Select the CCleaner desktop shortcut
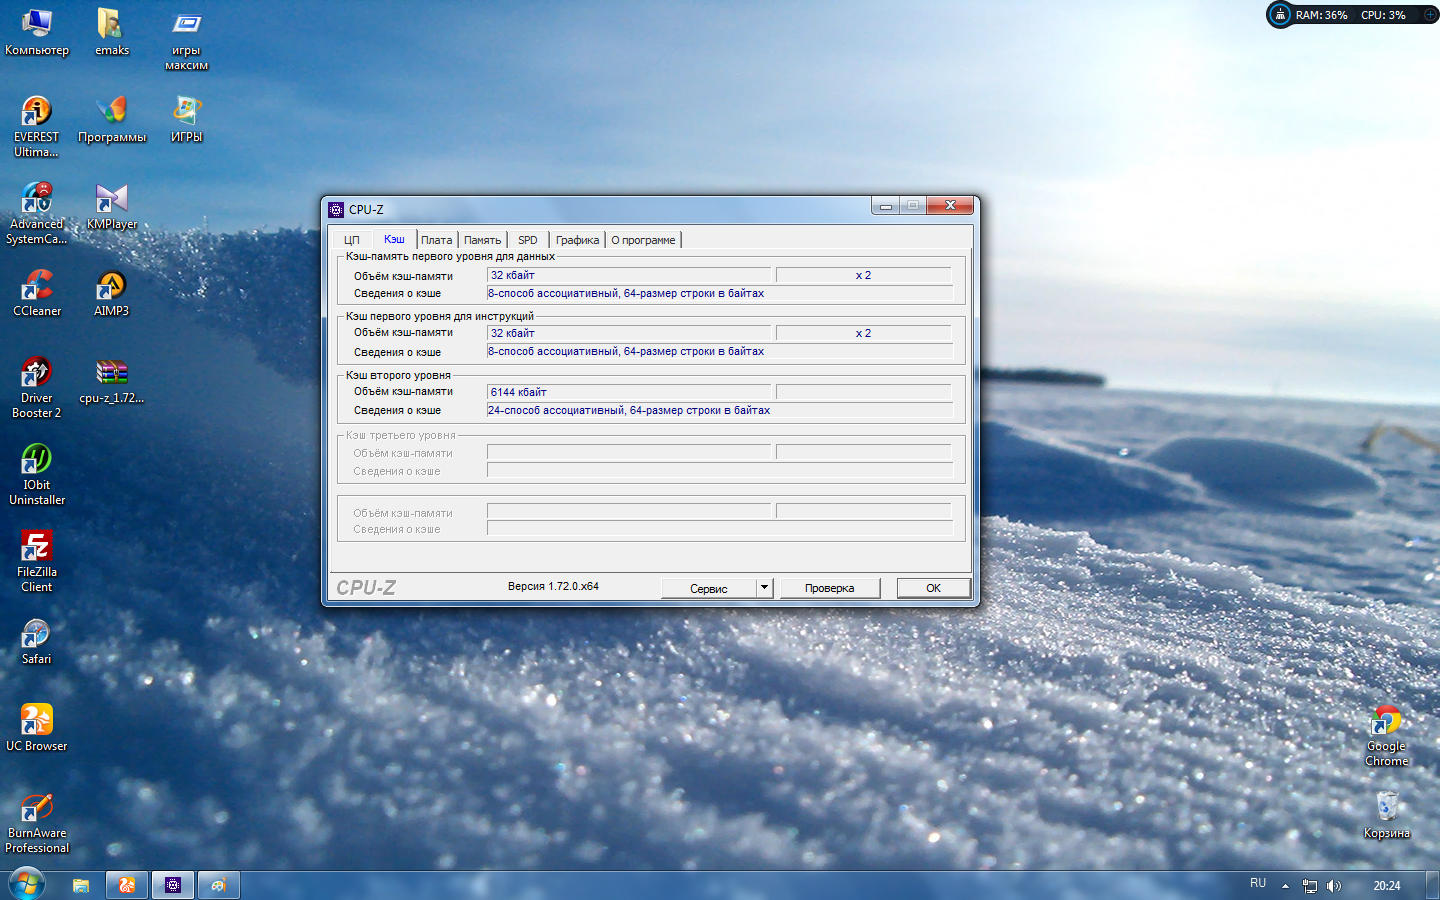1440x900 pixels. pyautogui.click(x=37, y=286)
